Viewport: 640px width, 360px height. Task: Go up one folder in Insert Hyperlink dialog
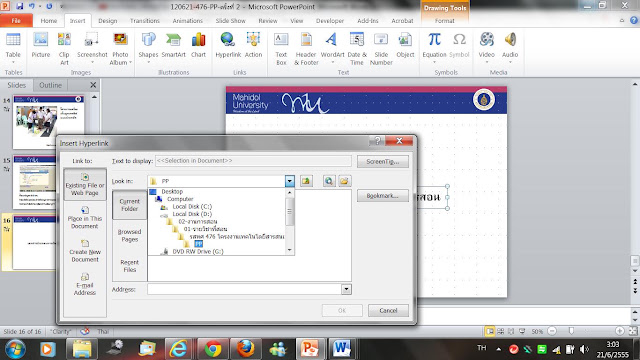click(x=306, y=181)
